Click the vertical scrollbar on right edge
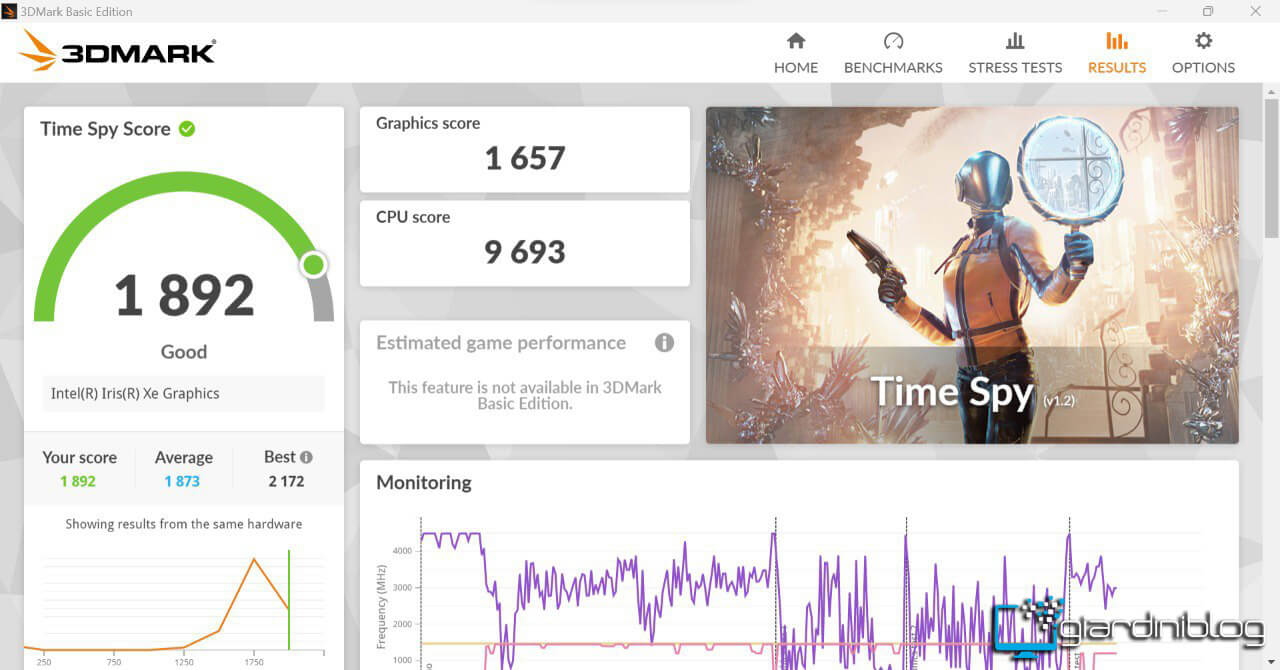 (x=1271, y=170)
